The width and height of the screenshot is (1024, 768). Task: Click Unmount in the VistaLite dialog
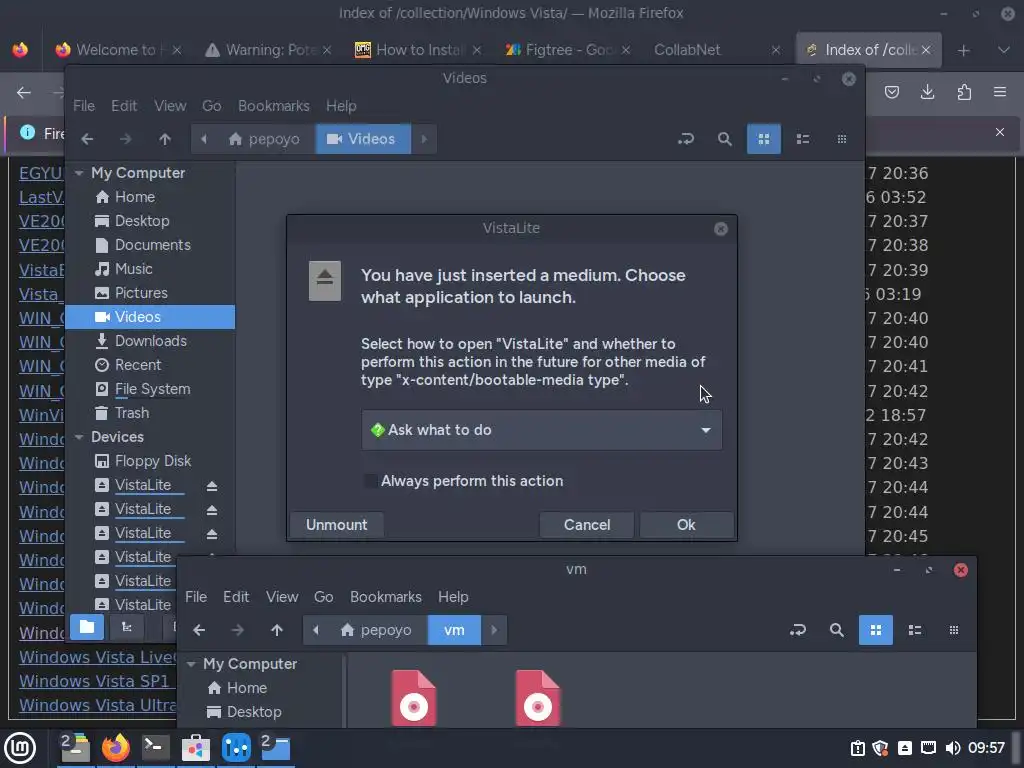[336, 525]
